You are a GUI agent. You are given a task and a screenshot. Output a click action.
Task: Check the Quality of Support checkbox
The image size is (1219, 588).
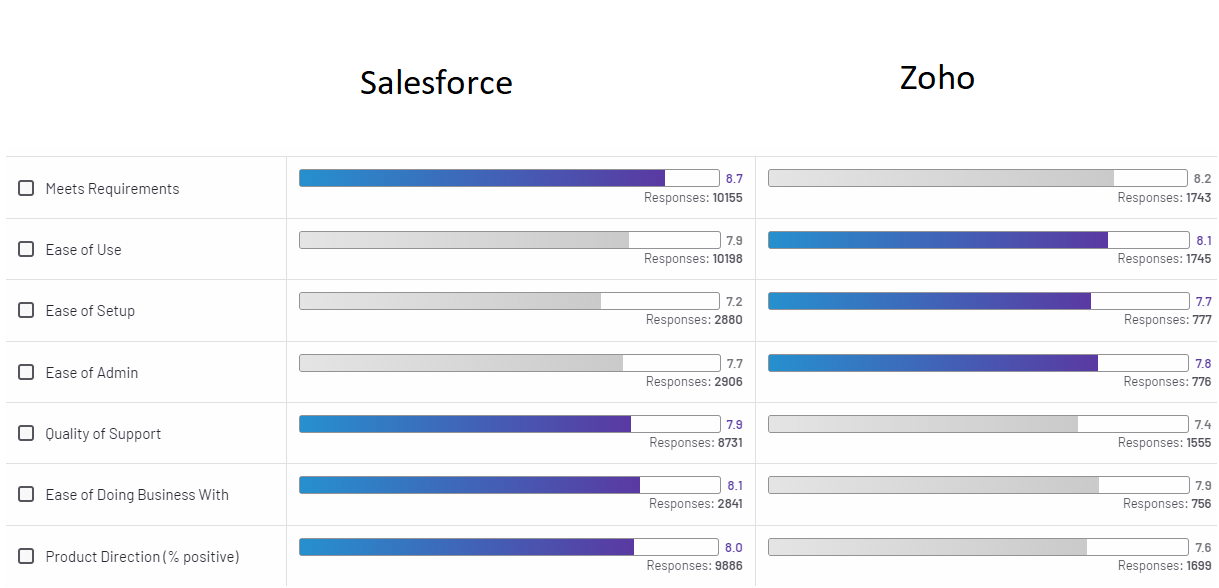click(25, 432)
